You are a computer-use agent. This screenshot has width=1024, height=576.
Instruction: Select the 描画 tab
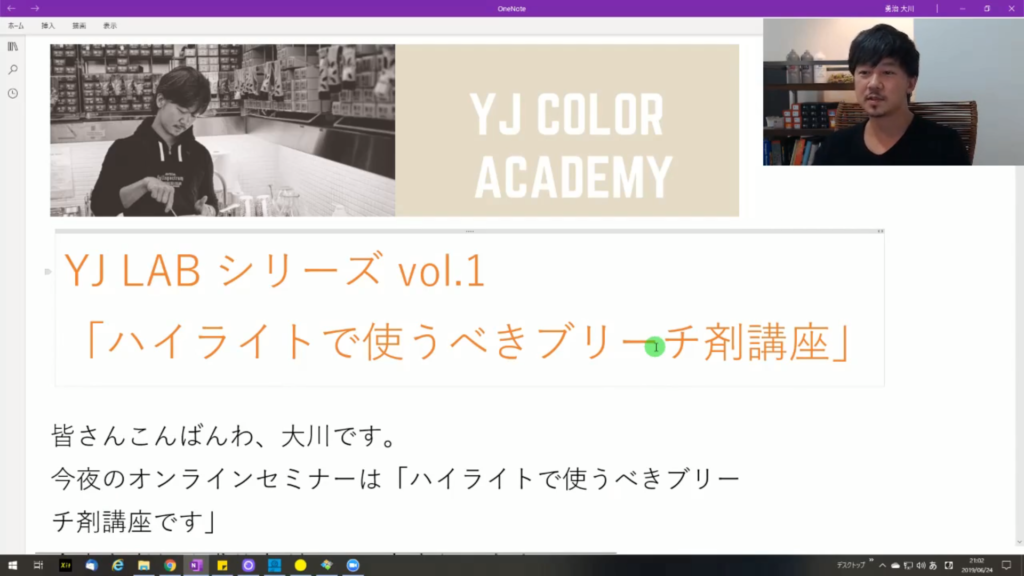coord(79,25)
